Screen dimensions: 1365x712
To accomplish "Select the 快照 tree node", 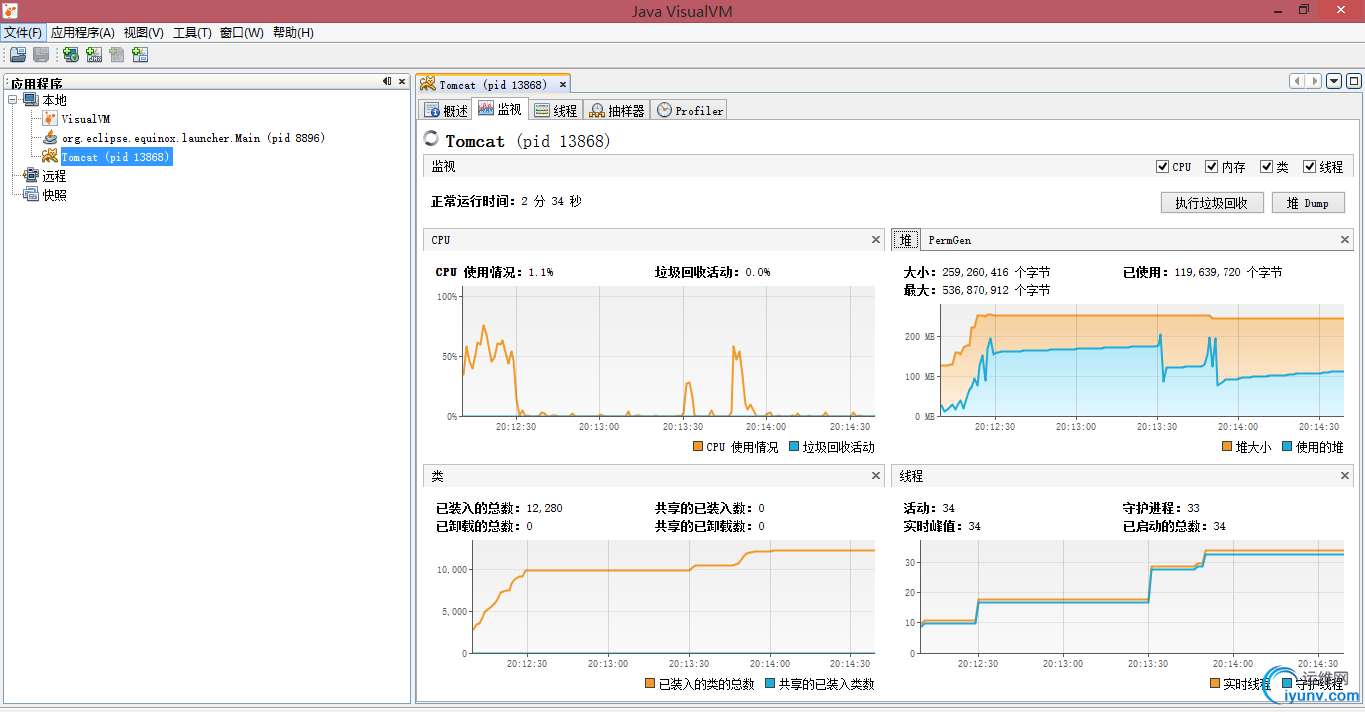I will tap(54, 195).
